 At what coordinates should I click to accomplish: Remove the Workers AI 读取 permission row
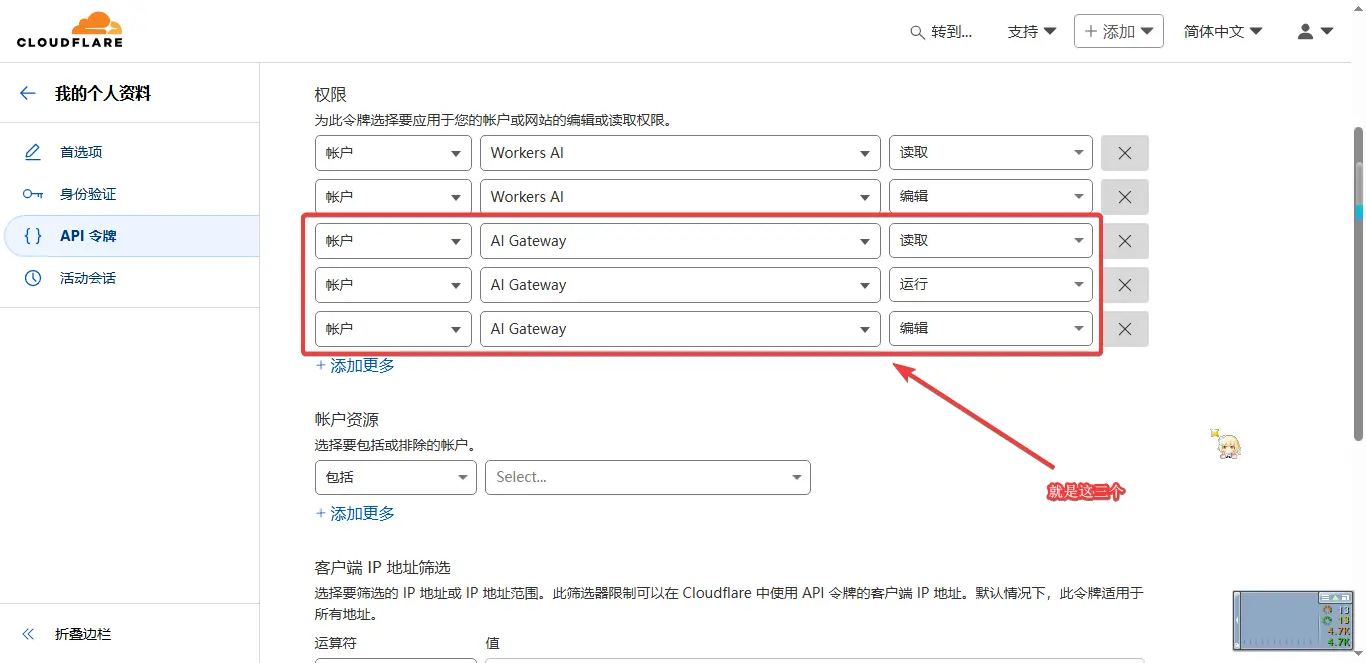click(1125, 153)
